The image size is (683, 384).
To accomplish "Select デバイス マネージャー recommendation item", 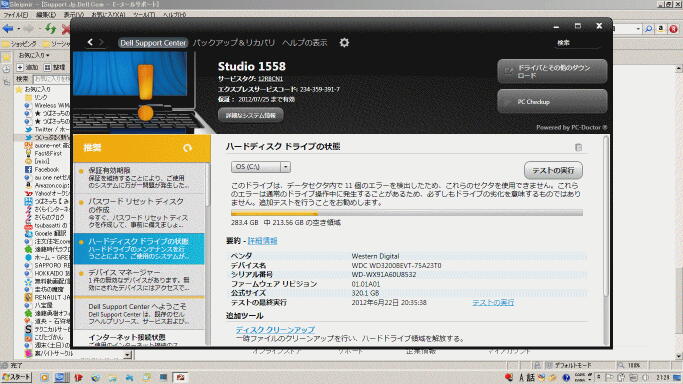I will [139, 280].
